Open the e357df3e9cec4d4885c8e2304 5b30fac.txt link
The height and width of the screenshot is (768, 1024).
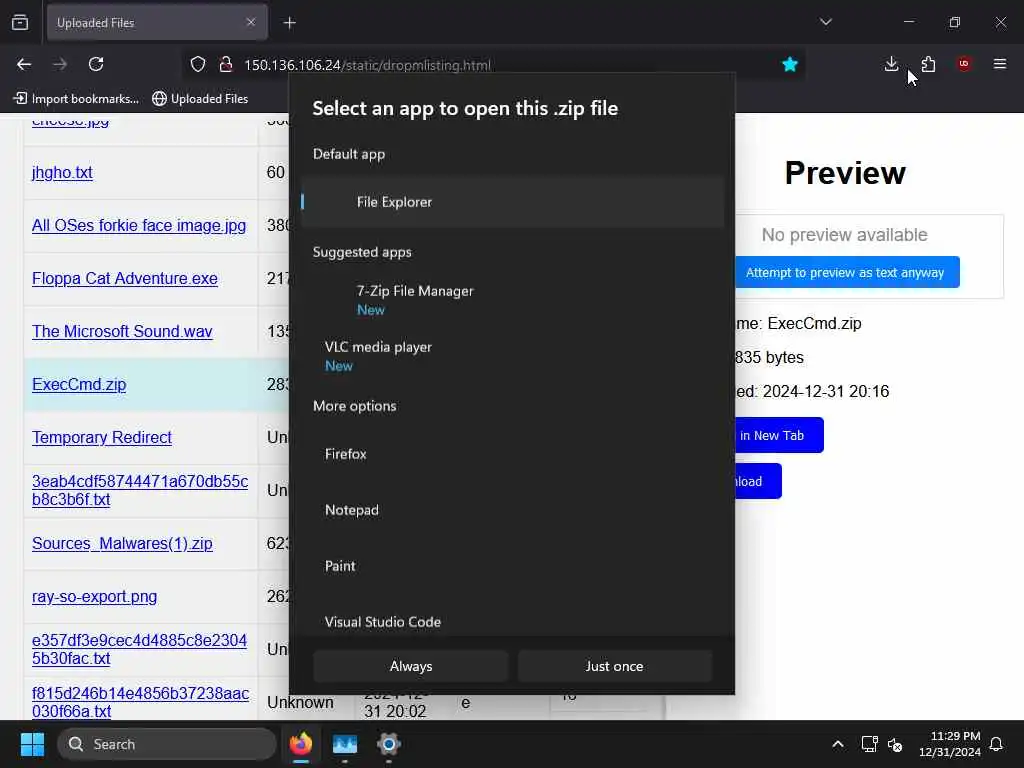click(x=139, y=649)
